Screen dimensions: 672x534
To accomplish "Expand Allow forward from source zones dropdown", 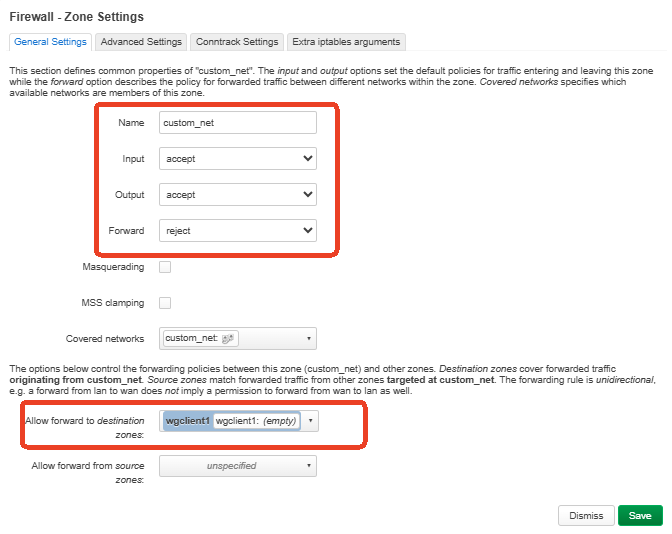I will (x=238, y=466).
